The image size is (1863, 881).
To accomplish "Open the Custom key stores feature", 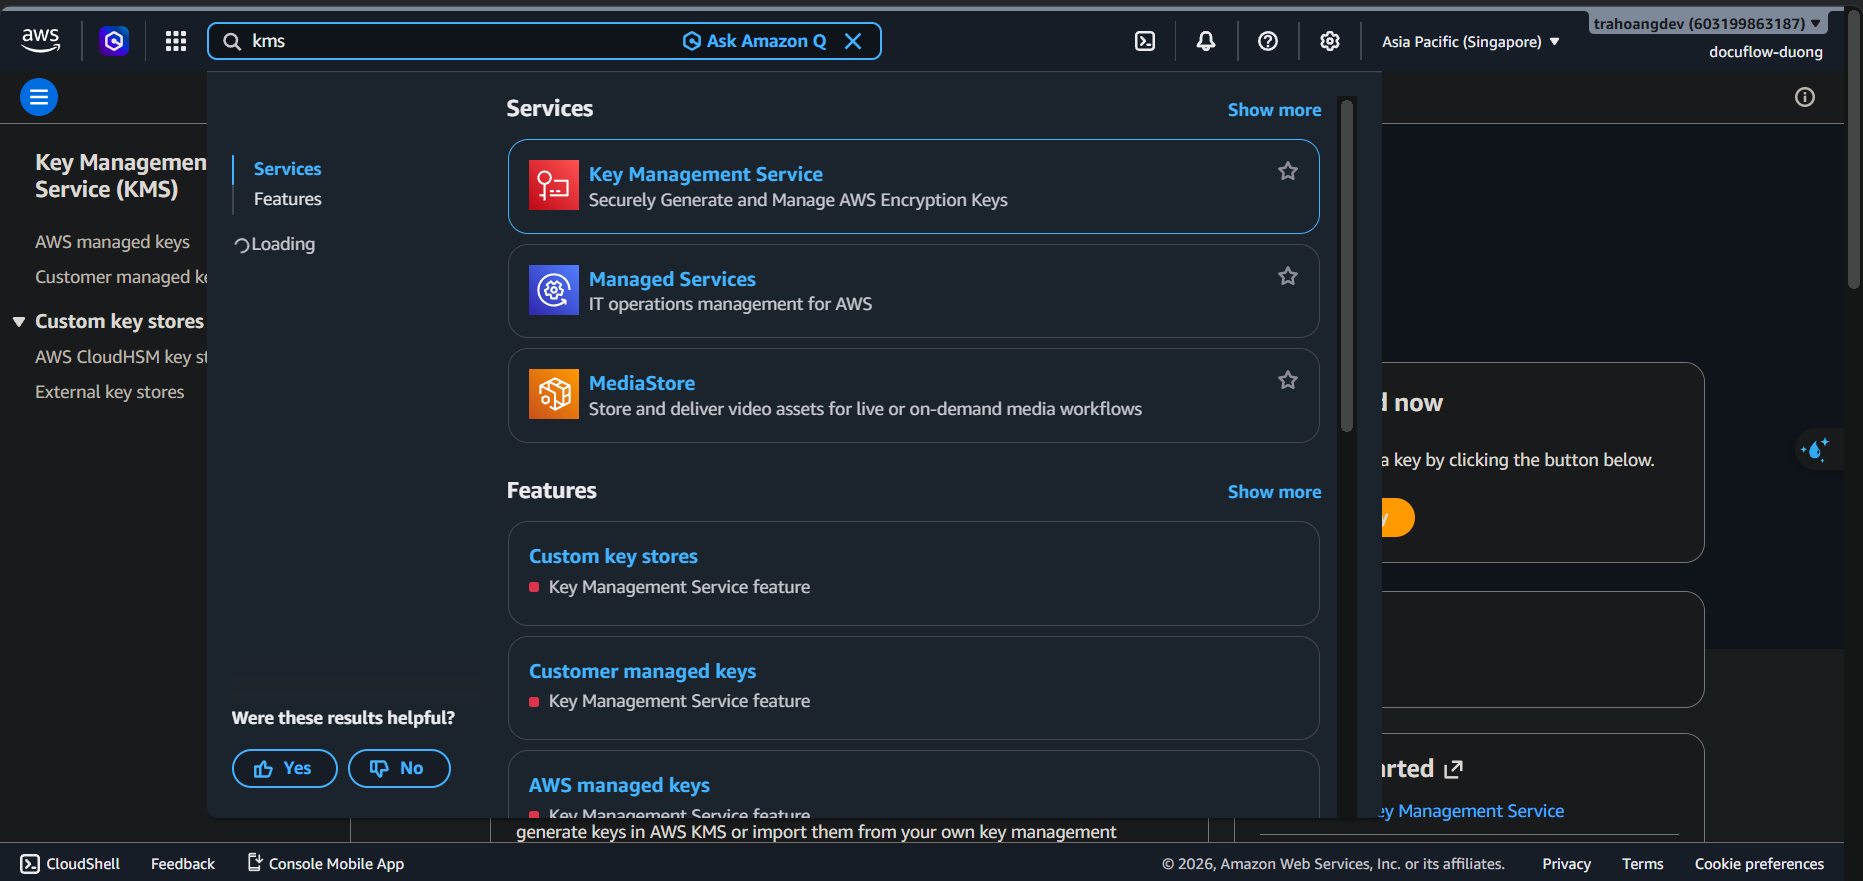I will click(x=613, y=556).
